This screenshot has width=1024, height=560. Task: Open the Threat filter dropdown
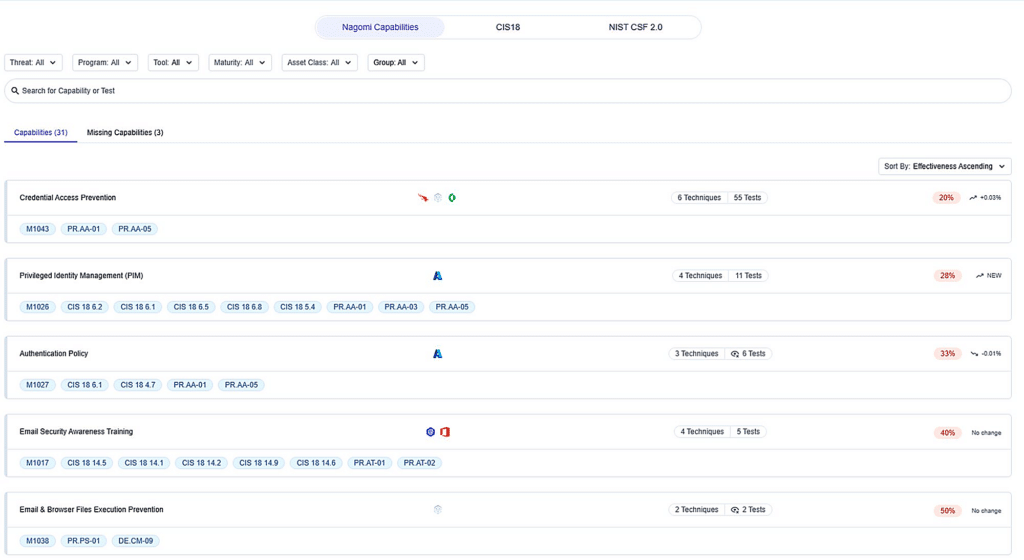click(x=33, y=63)
